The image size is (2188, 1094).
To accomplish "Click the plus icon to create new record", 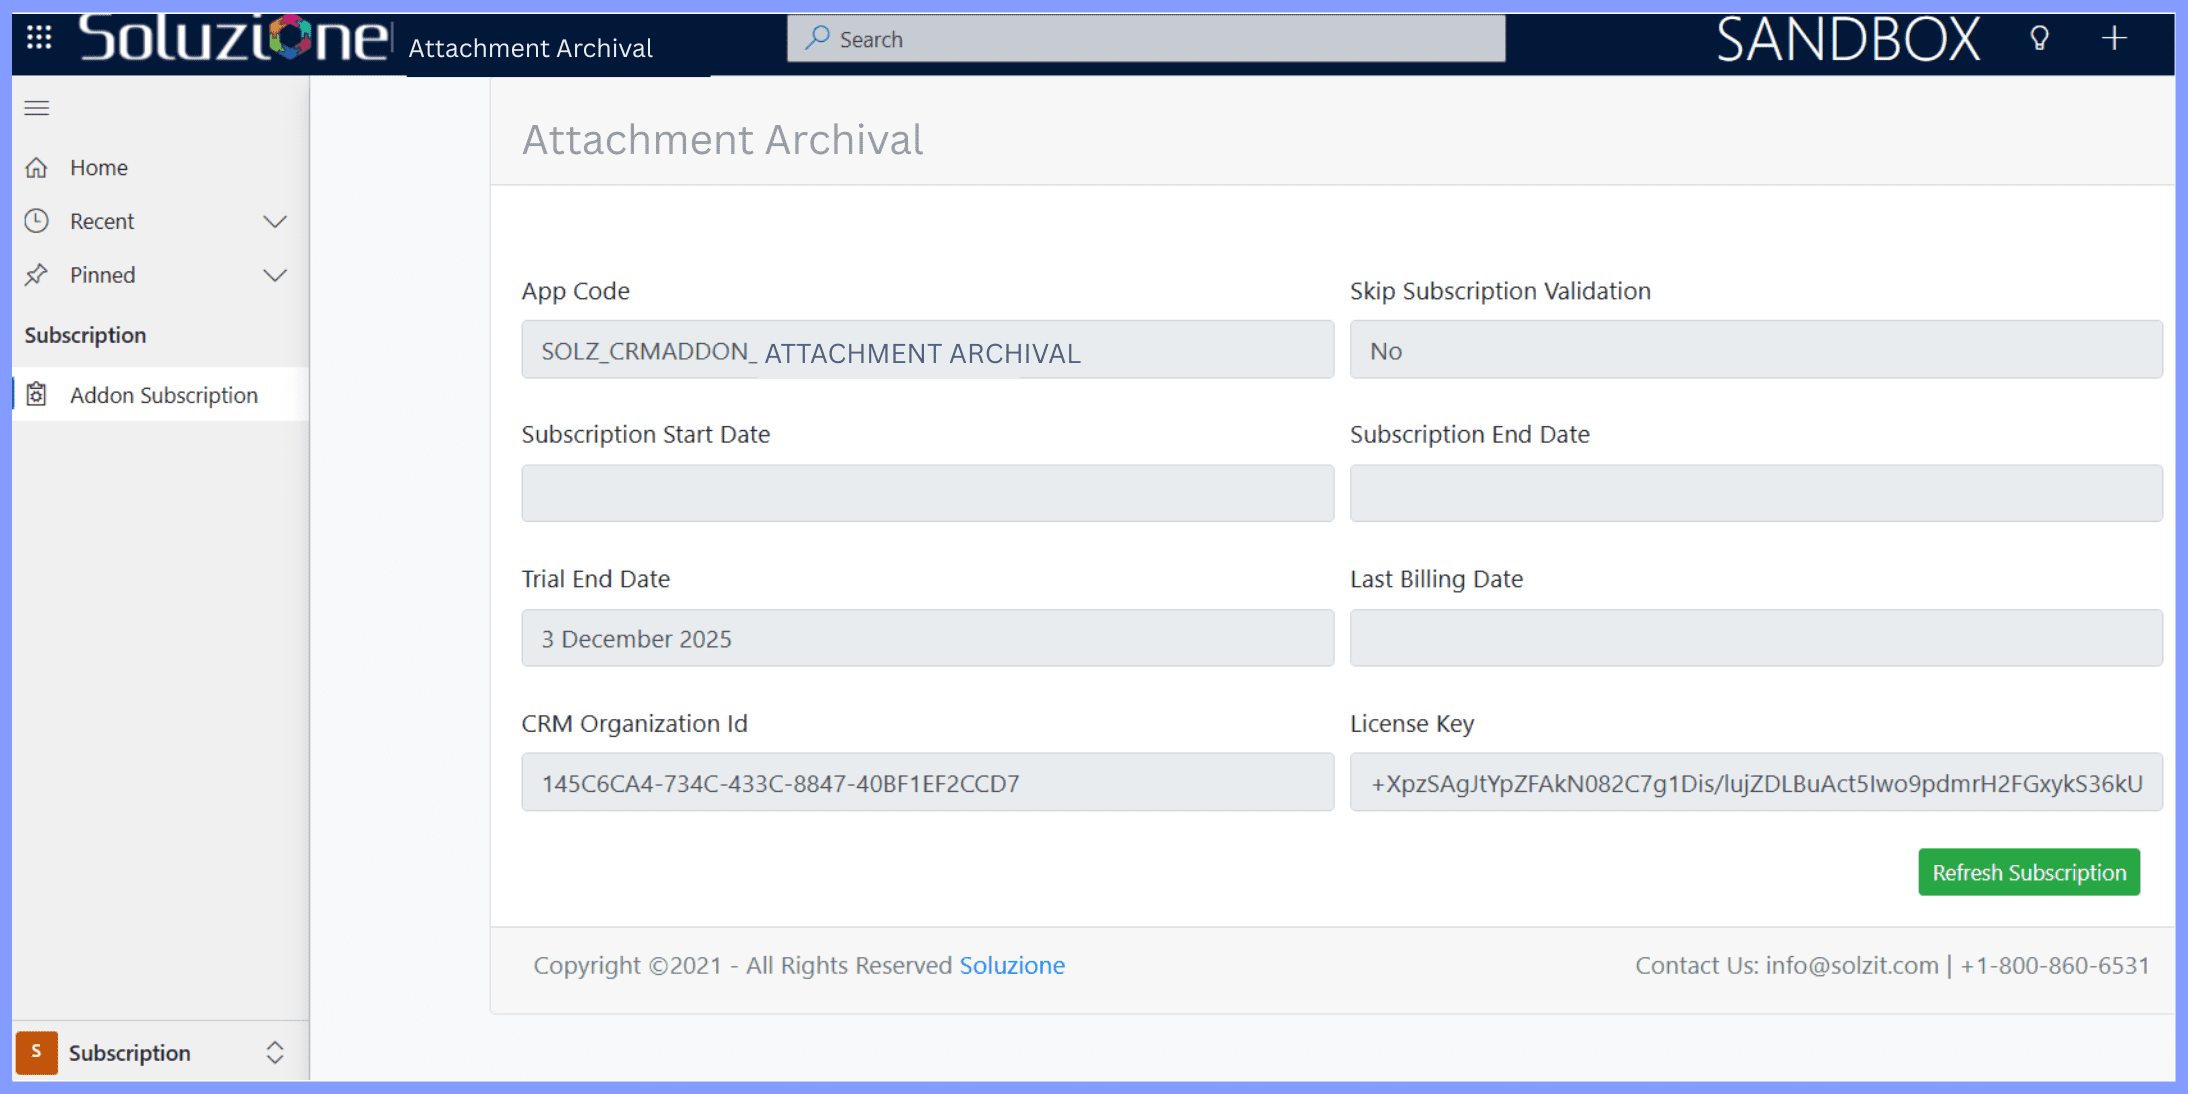I will pyautogui.click(x=2114, y=38).
